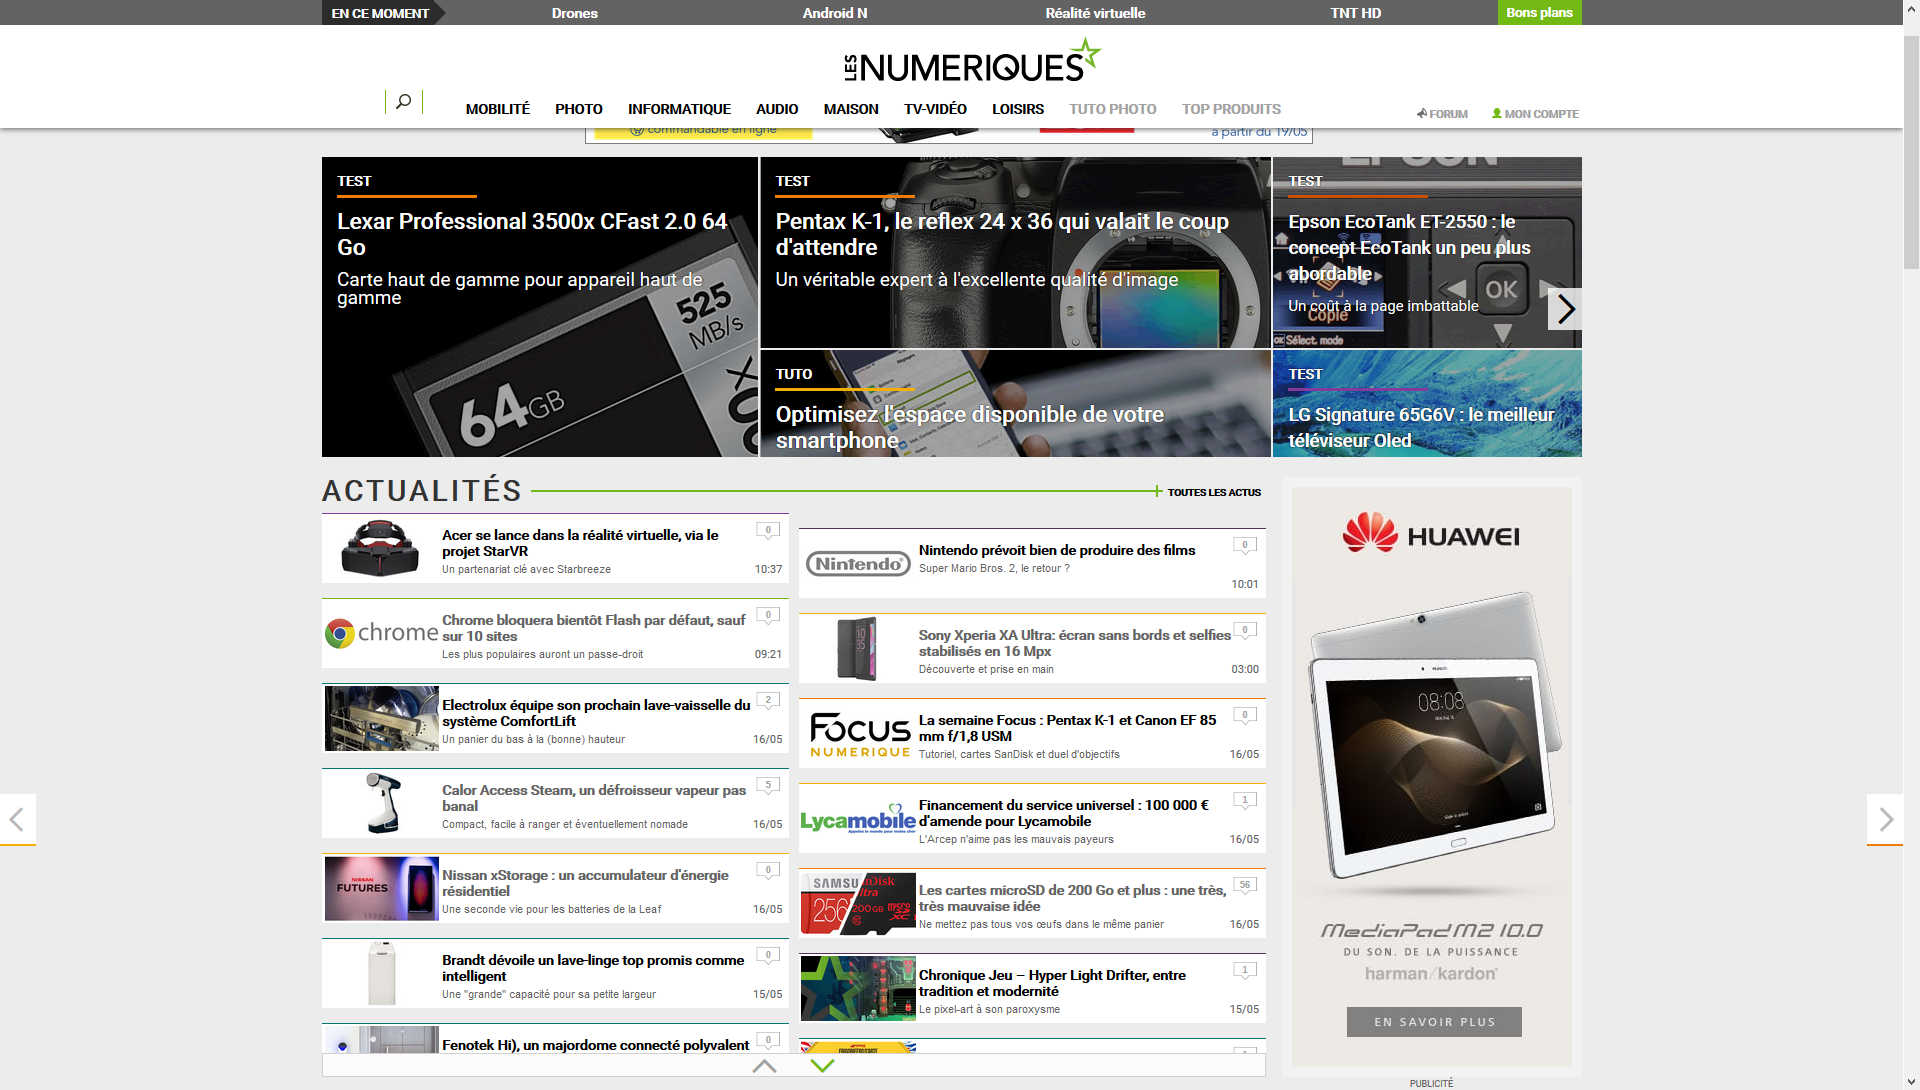The image size is (1920, 1090).
Task: Click the Huawei MediaPad tablet image
Action: (1435, 735)
